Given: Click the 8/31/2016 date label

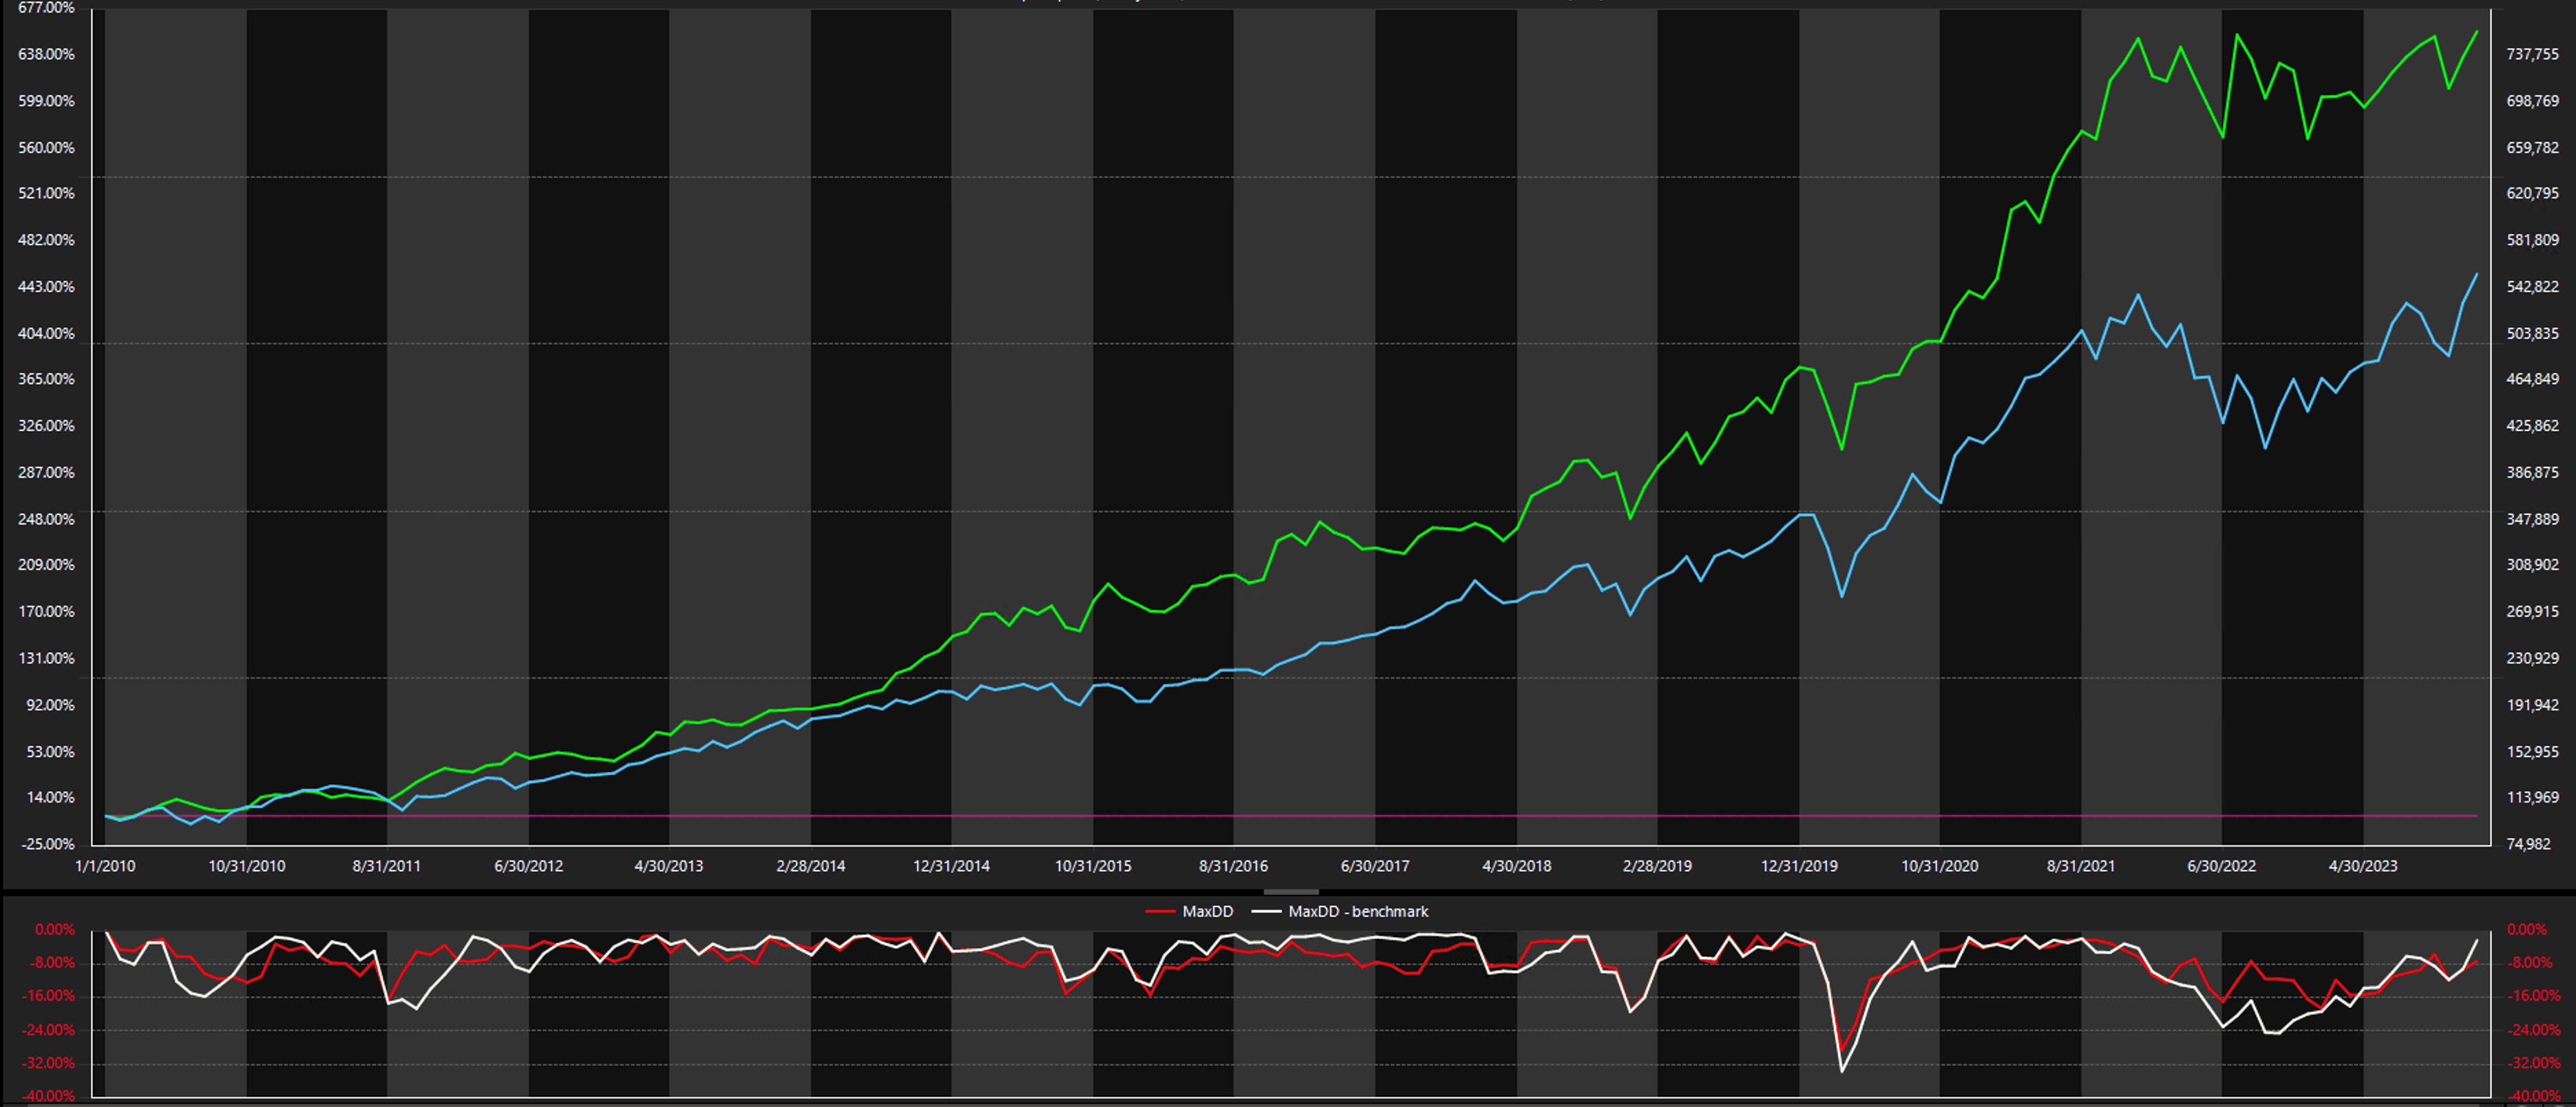Looking at the screenshot, I should pos(1234,866).
